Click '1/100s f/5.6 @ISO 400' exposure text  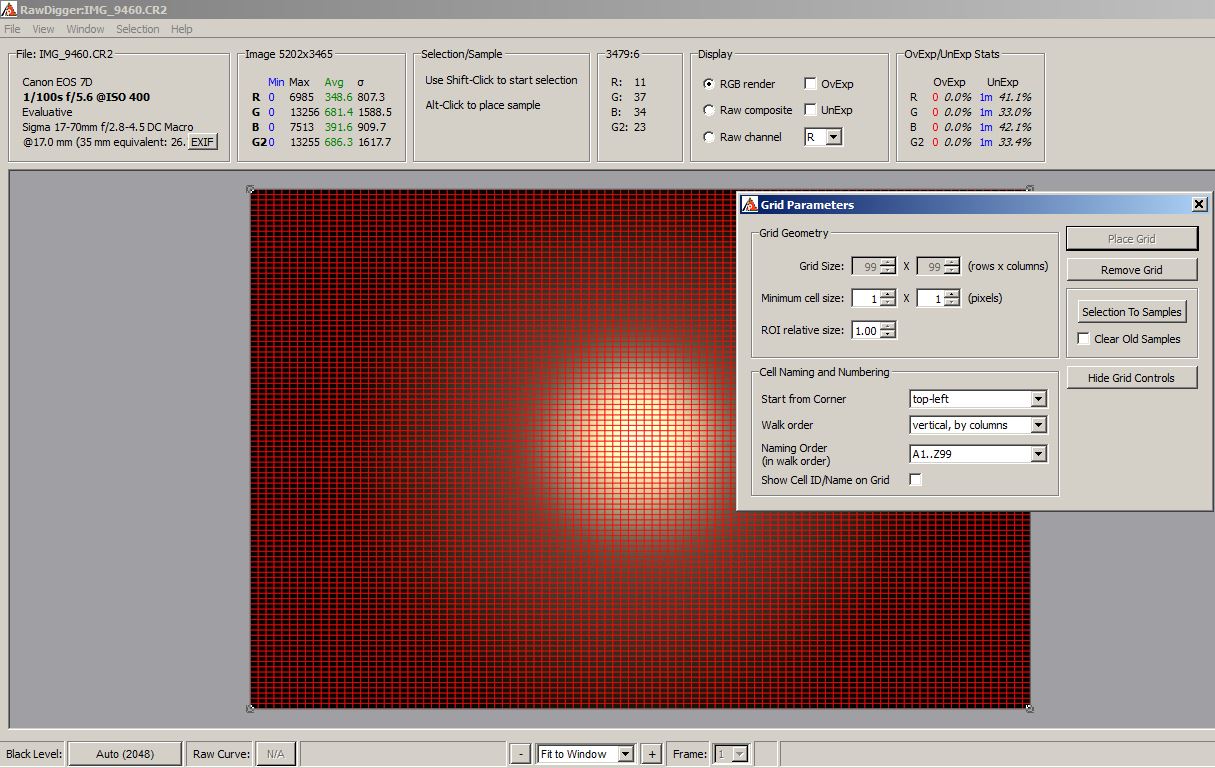[x=86, y=97]
